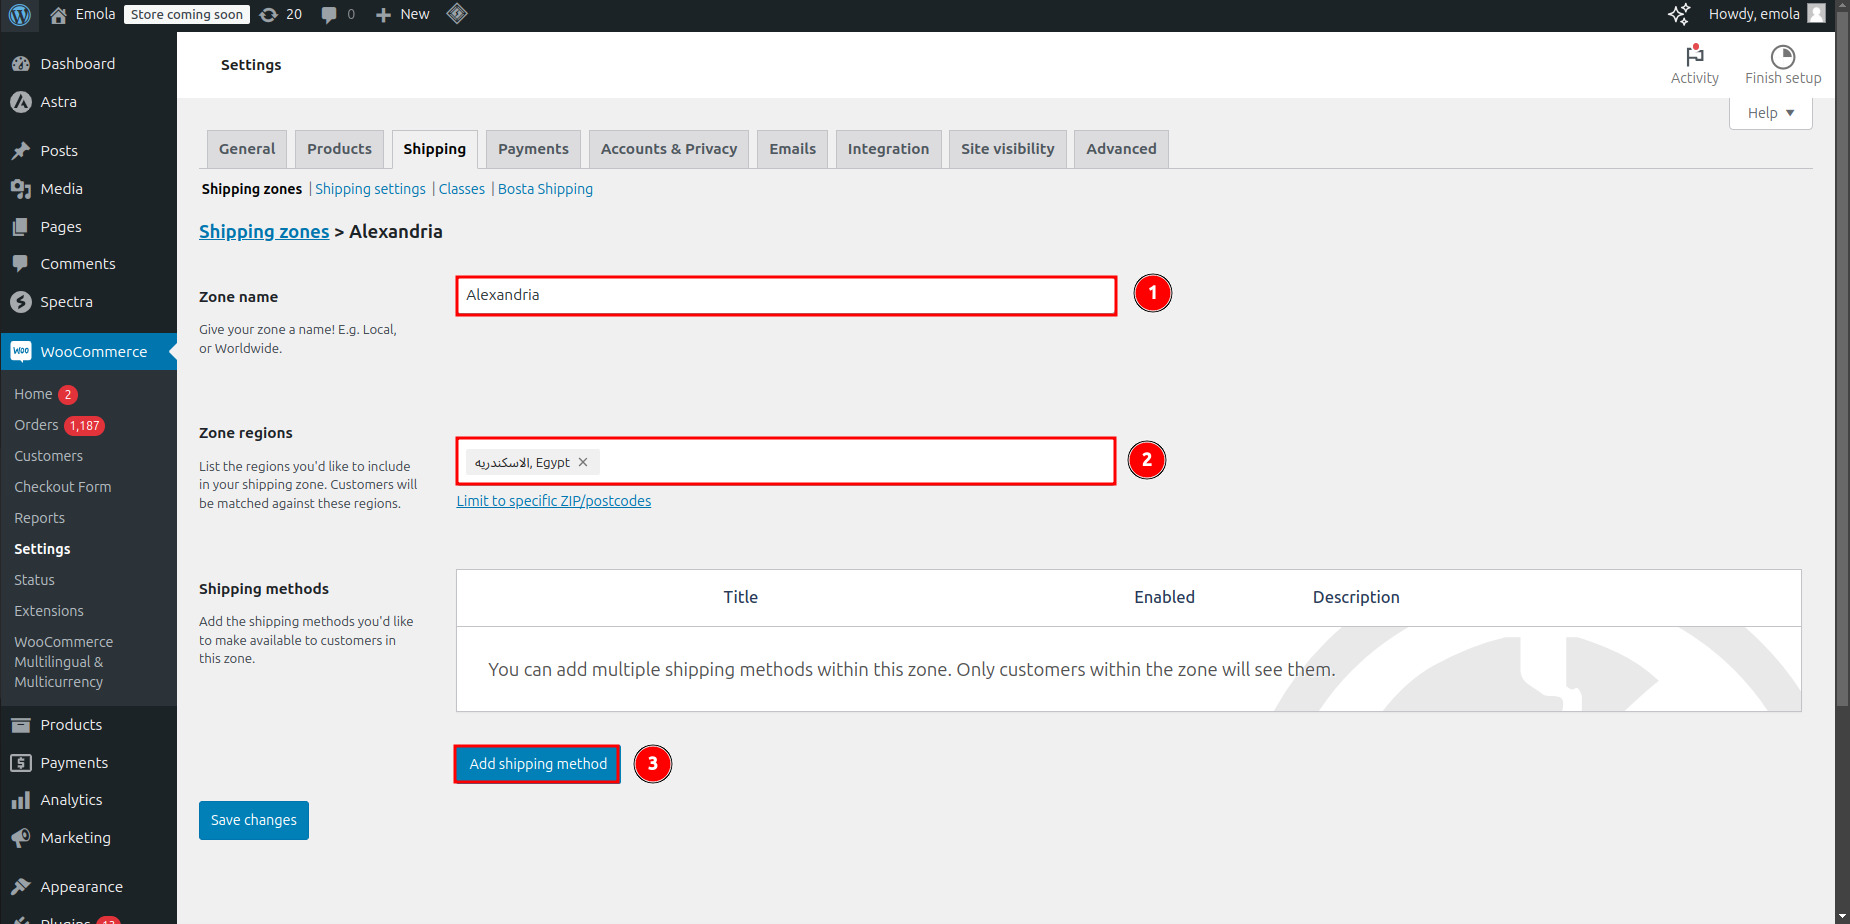
Task: Open the Emails settings tab
Action: coord(792,149)
